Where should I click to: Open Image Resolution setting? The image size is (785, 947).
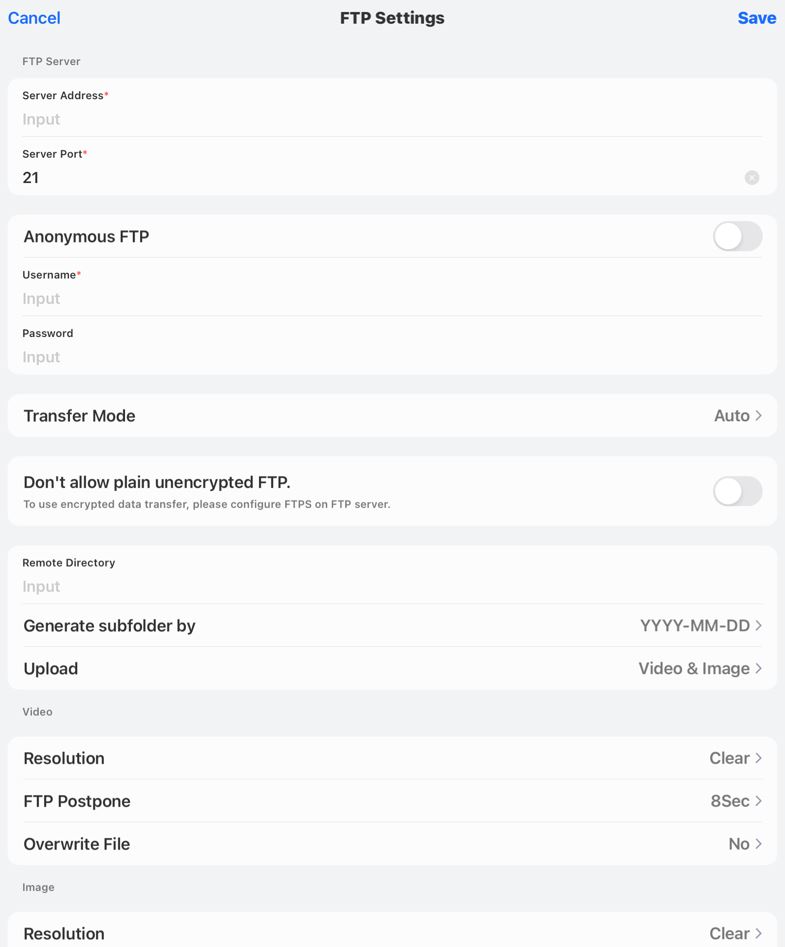pyautogui.click(x=392, y=933)
